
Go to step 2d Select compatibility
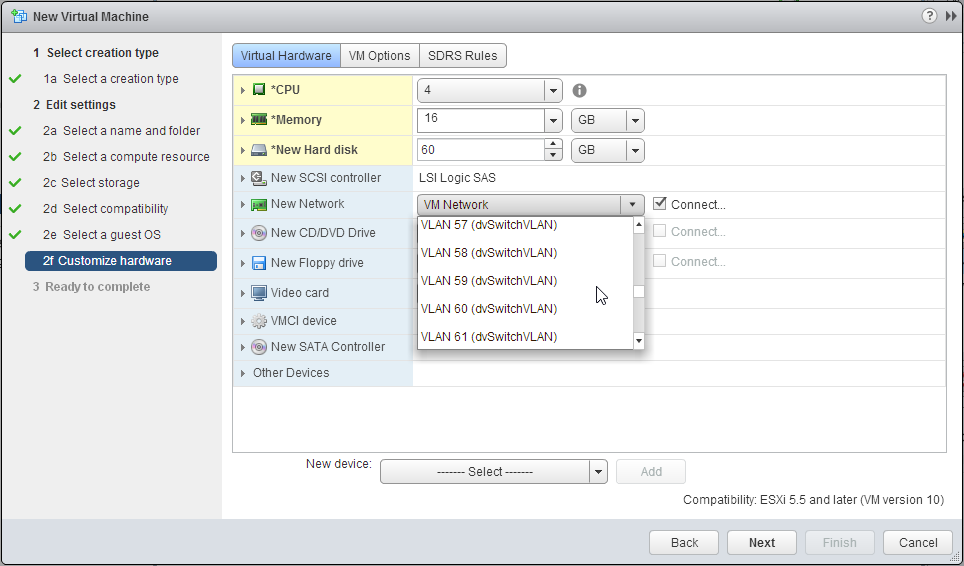(x=105, y=209)
